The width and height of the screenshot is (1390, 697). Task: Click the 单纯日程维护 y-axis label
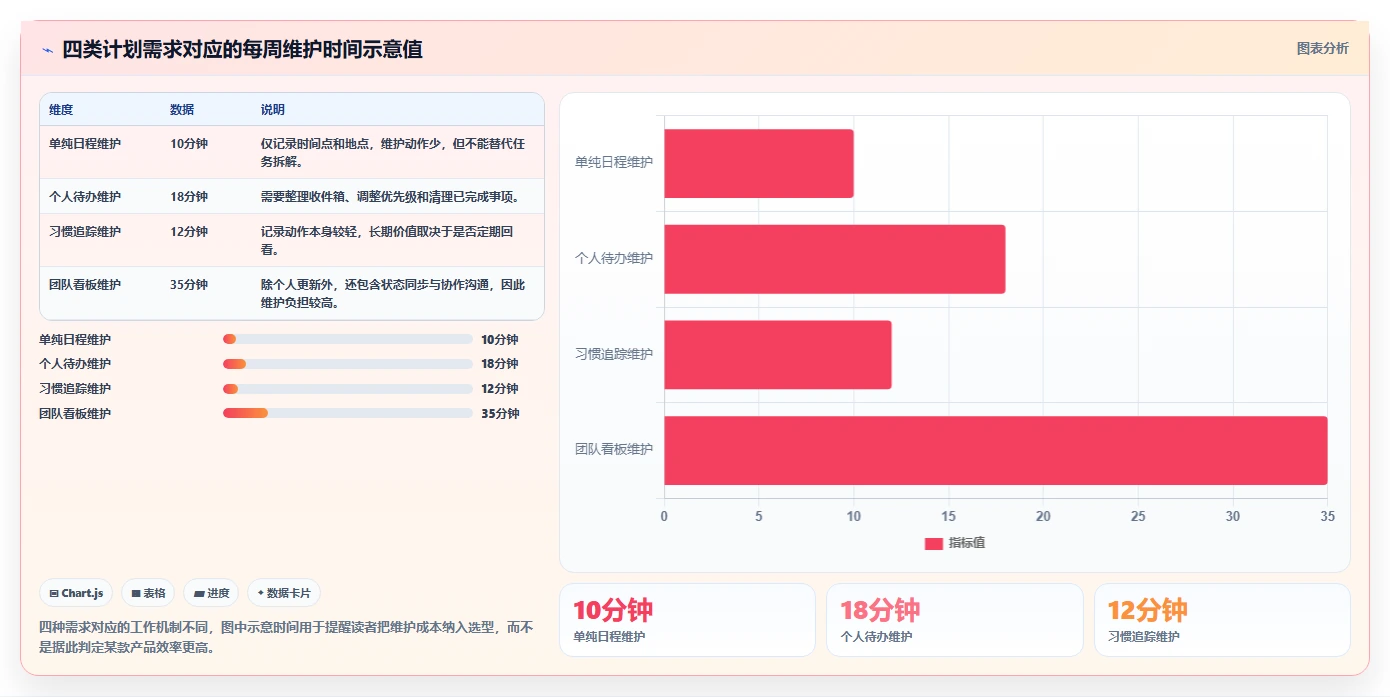click(613, 162)
